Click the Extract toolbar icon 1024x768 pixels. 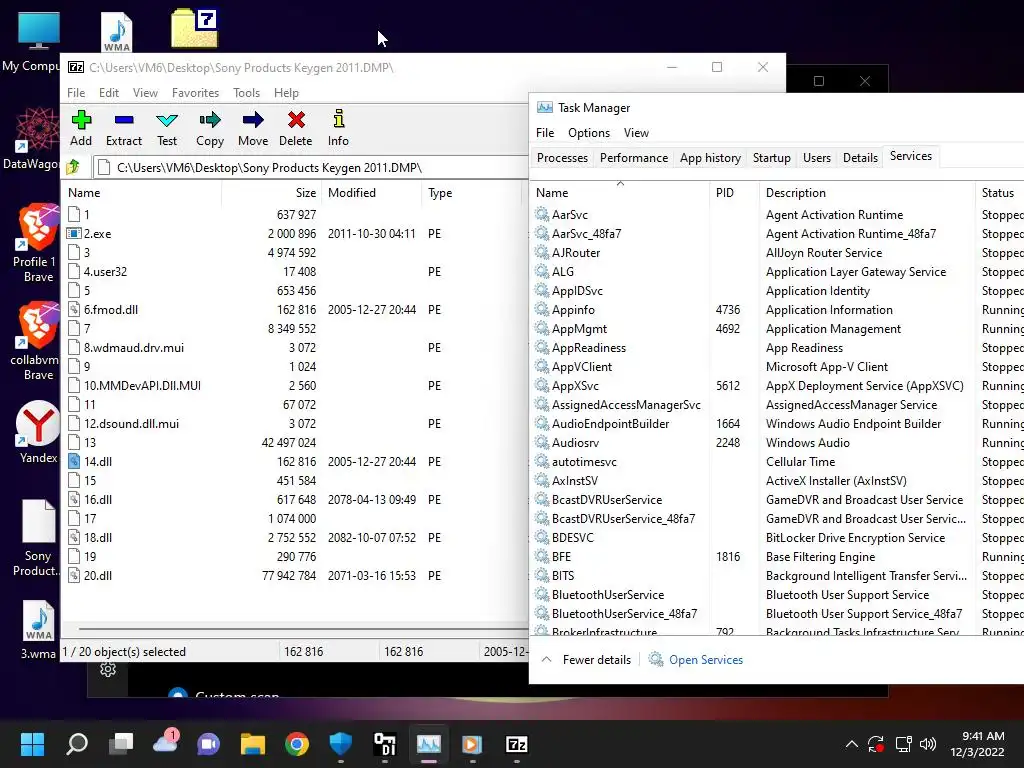pos(123,120)
